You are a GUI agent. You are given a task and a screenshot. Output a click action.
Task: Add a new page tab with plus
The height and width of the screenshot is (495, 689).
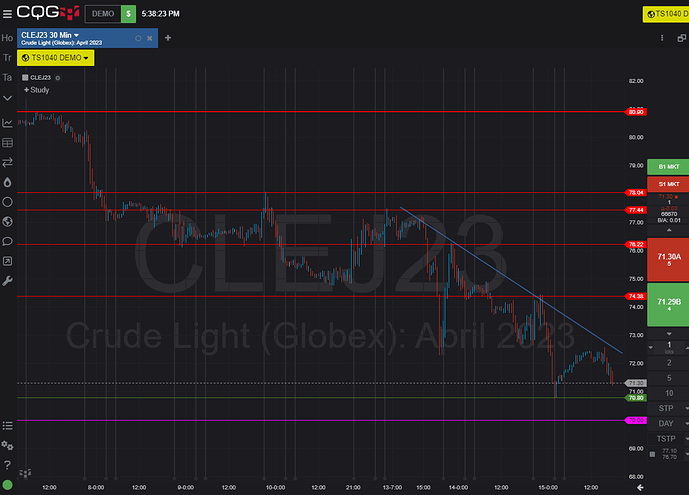[x=168, y=38]
